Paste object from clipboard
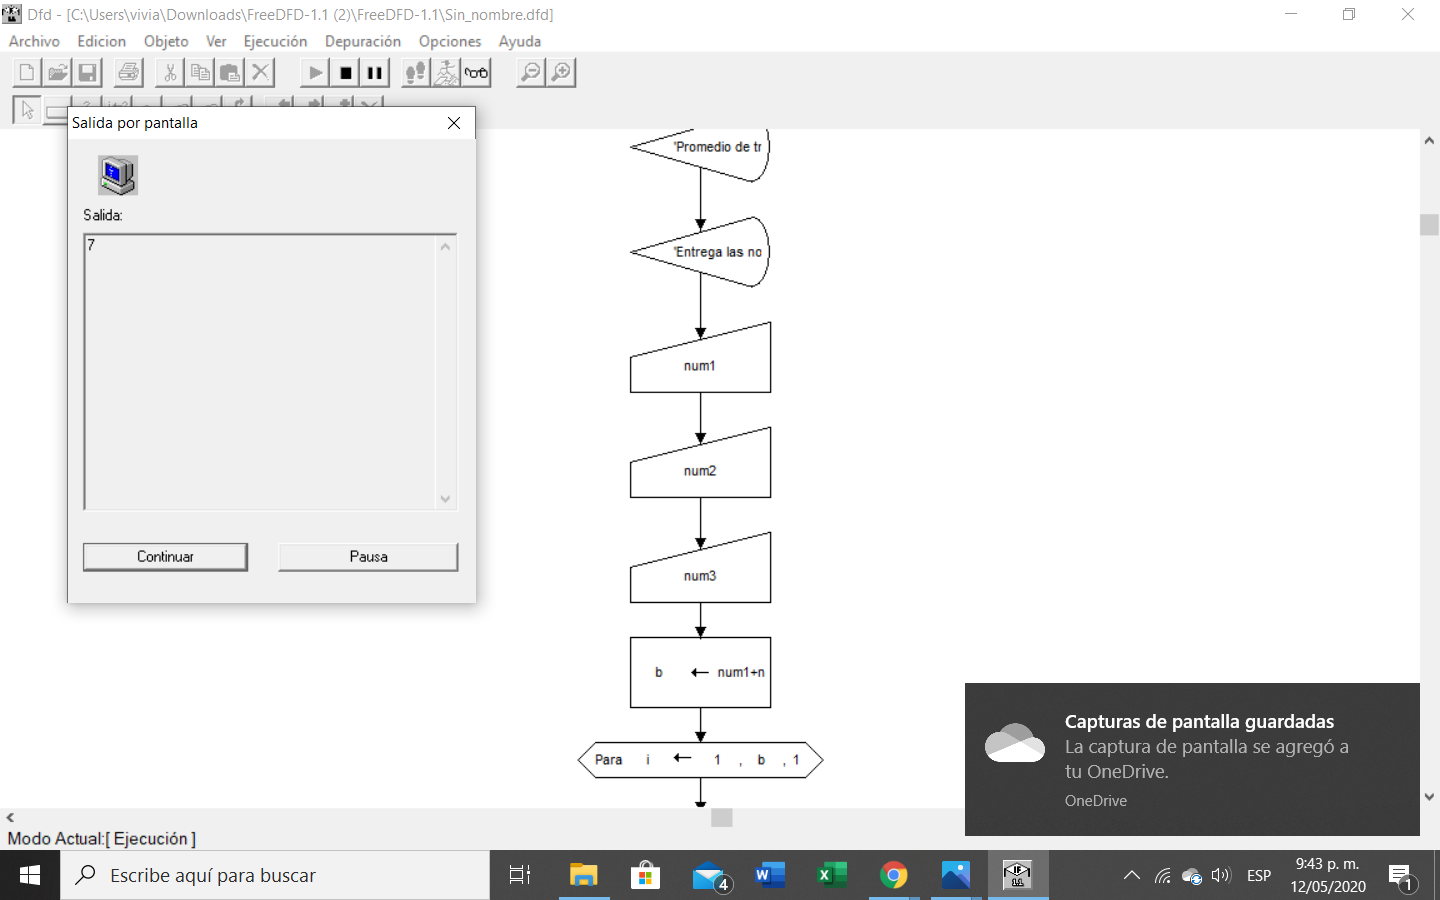 (x=230, y=72)
